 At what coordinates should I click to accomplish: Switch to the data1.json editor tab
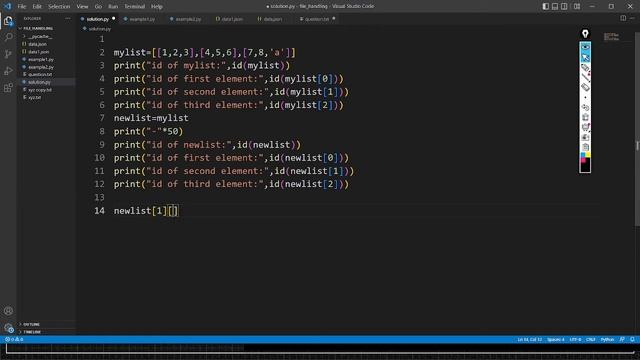click(x=232, y=19)
